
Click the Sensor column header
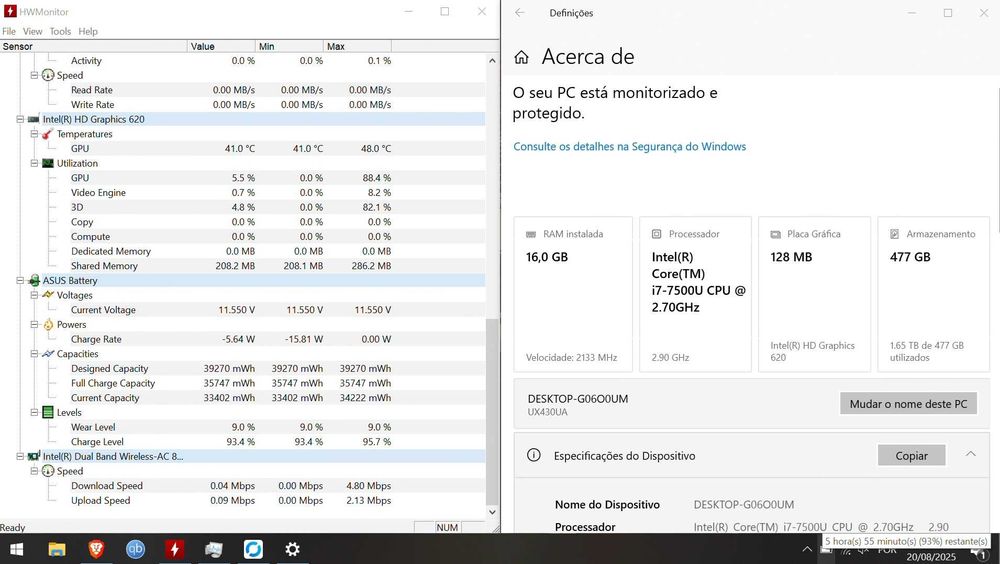(x=94, y=47)
